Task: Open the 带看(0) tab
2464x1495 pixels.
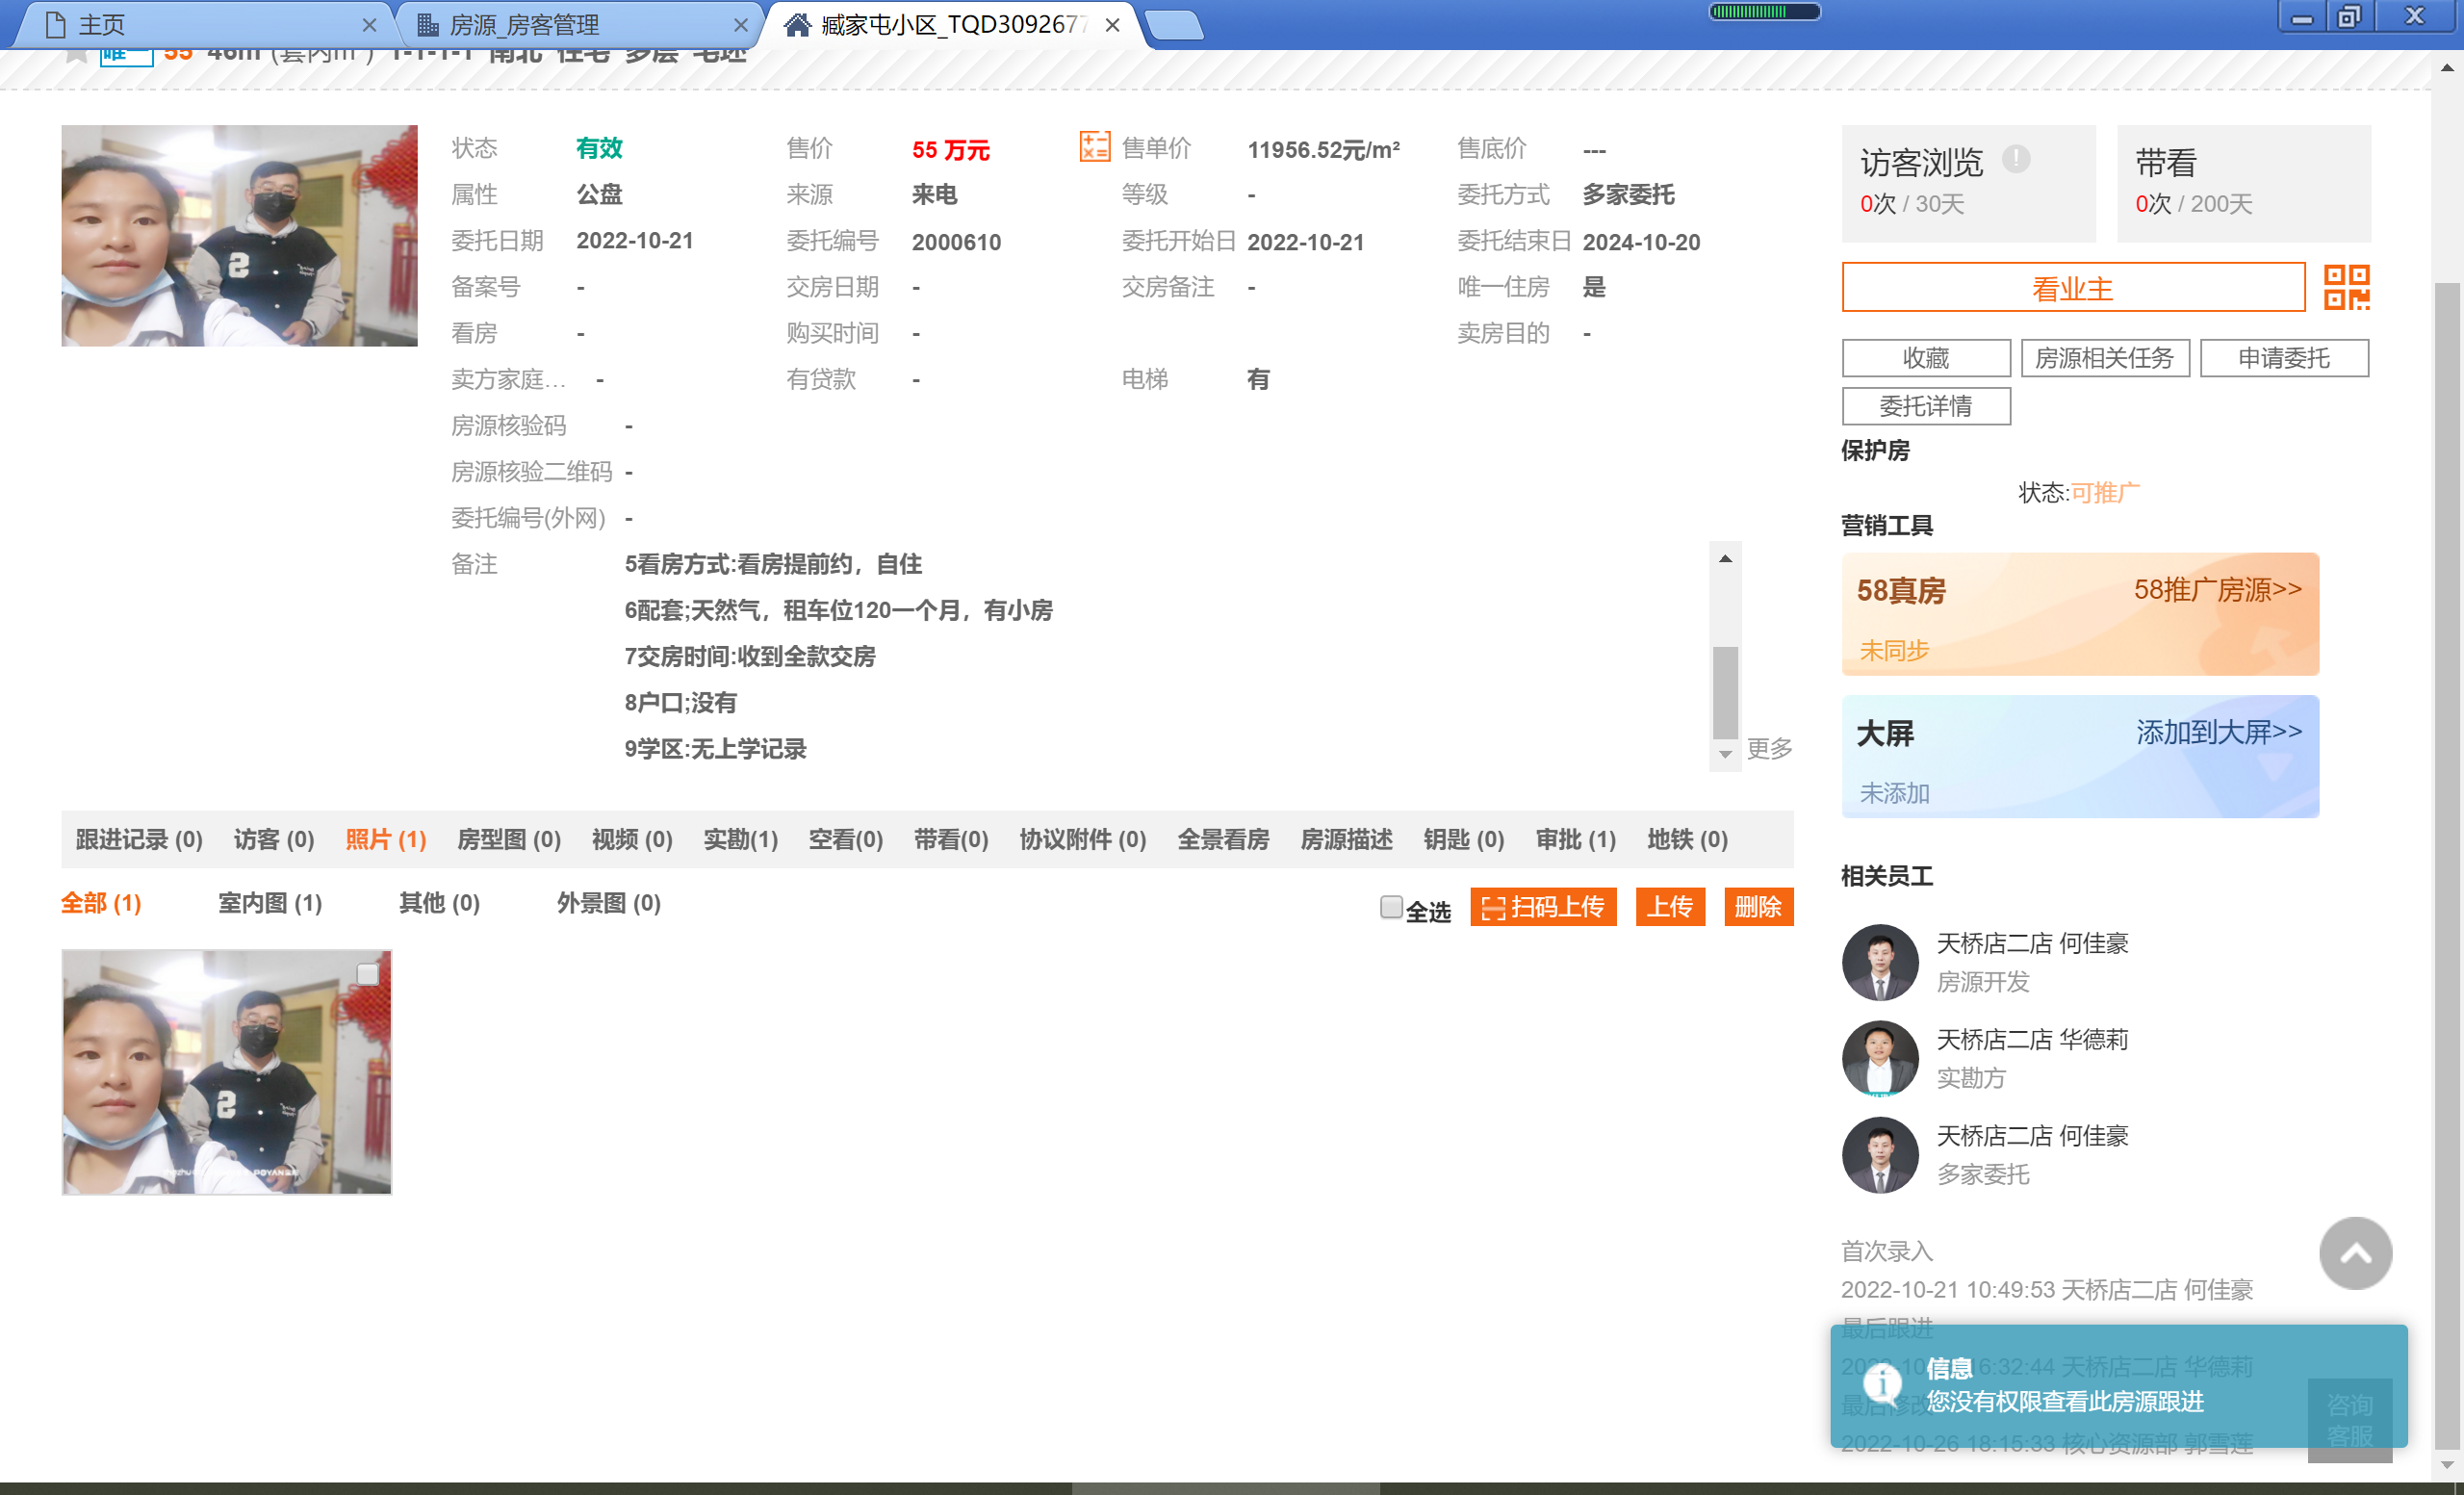Action: click(951, 839)
